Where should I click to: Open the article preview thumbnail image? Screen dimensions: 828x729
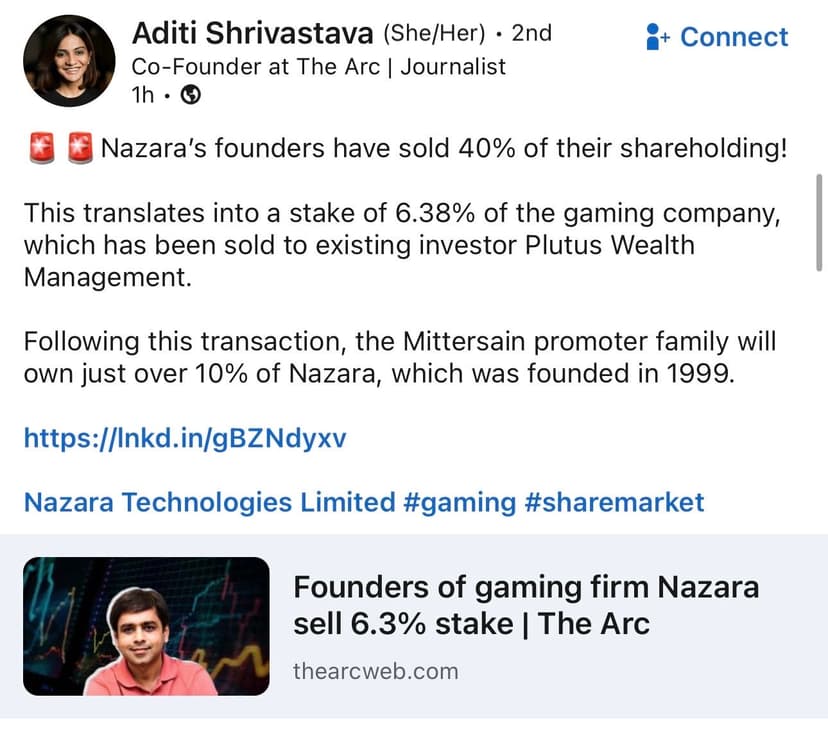click(x=146, y=626)
